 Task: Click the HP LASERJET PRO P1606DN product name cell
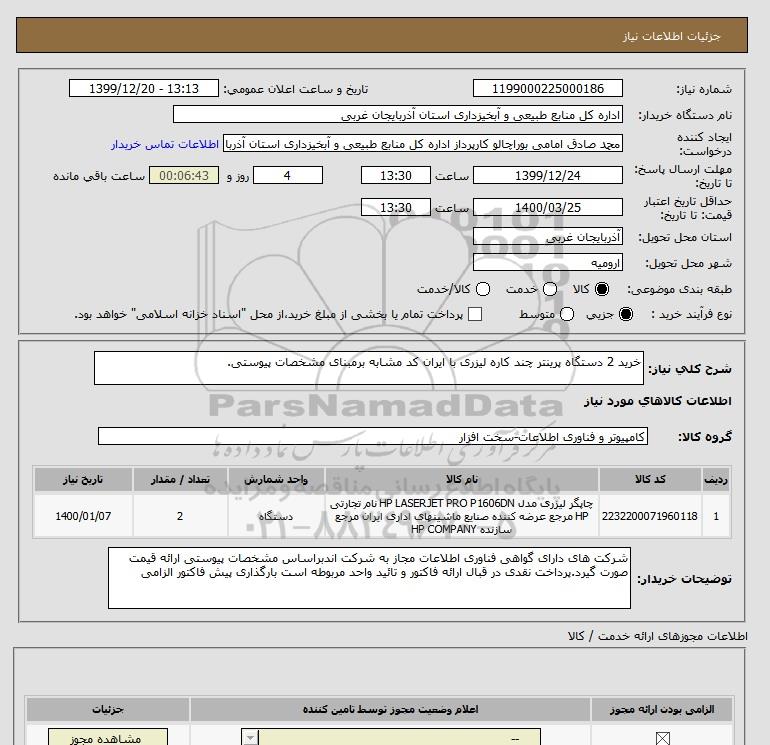[462, 516]
